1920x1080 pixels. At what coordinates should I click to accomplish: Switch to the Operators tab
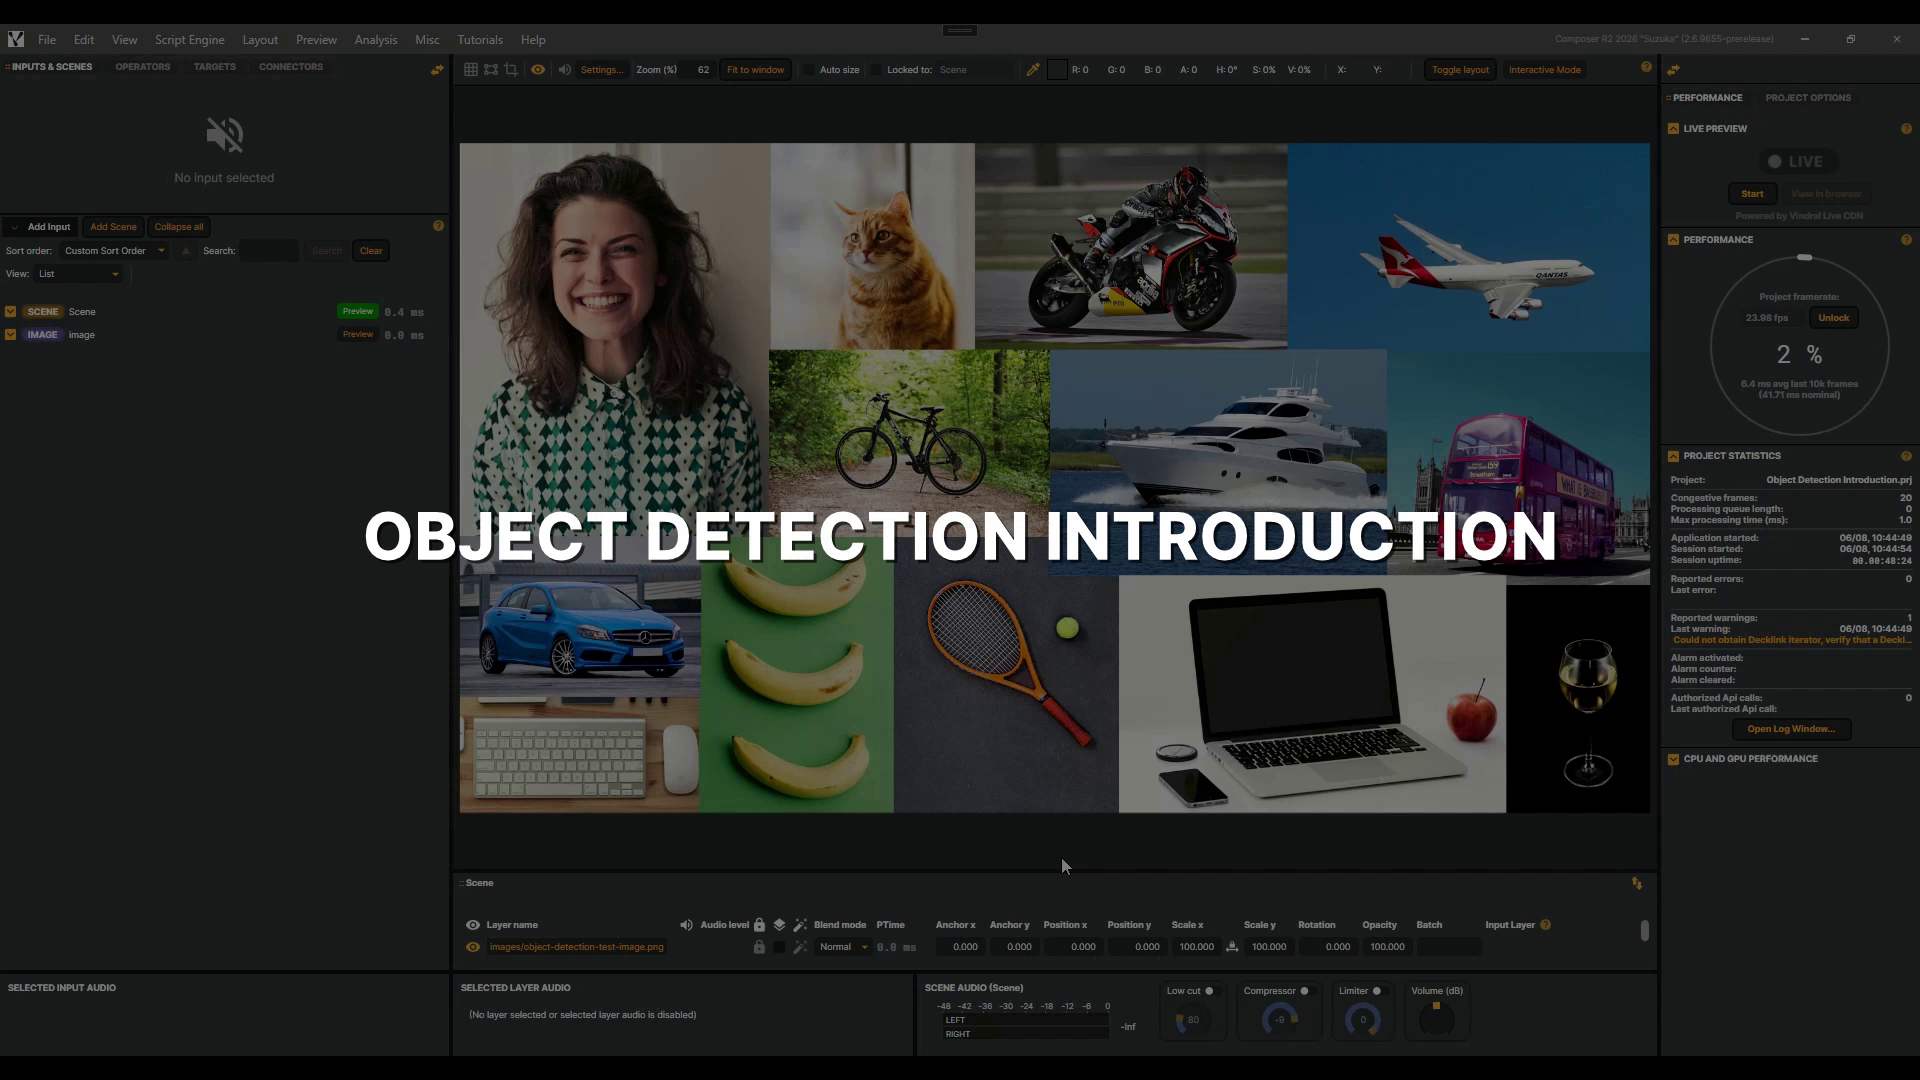click(x=143, y=67)
